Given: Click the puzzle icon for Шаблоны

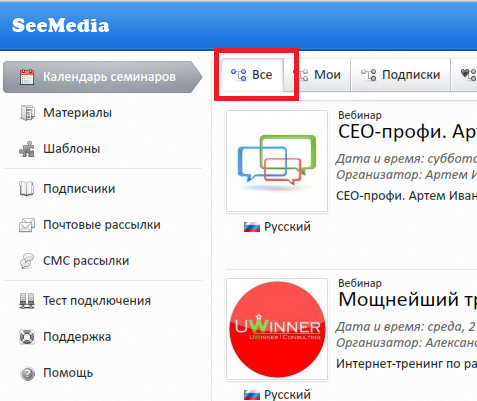Looking at the screenshot, I should (x=27, y=149).
